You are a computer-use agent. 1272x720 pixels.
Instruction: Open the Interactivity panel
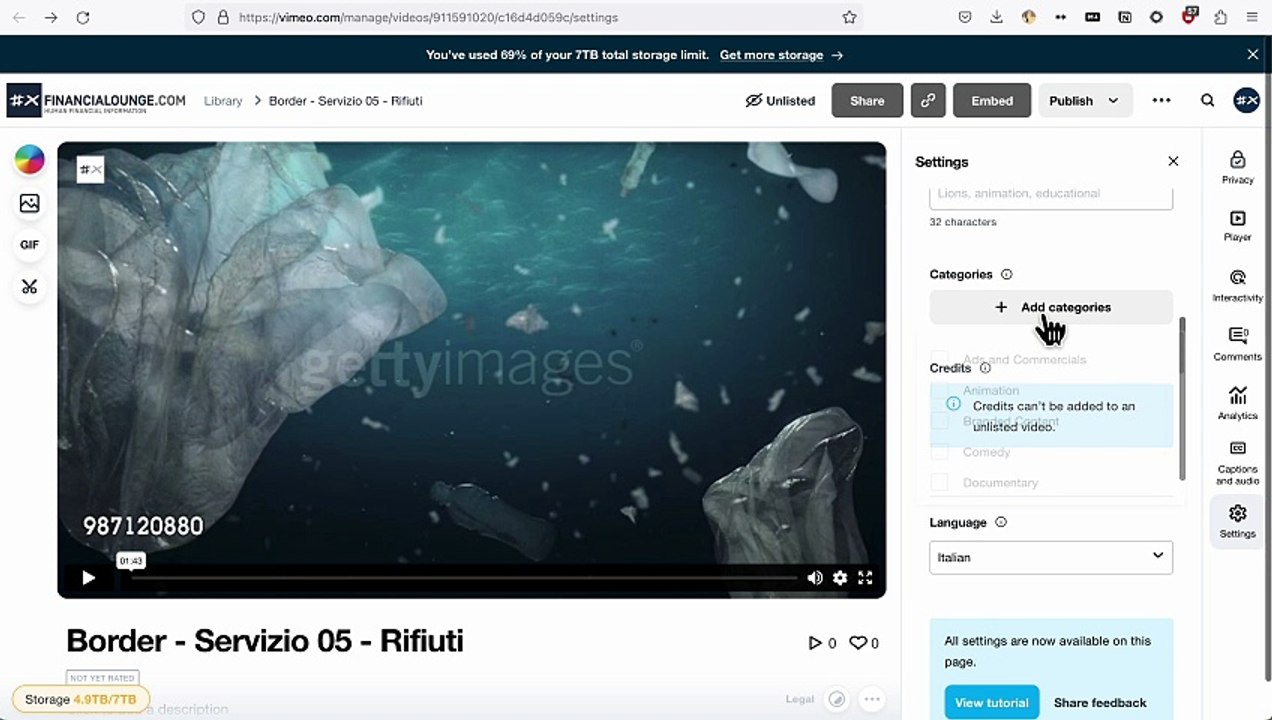point(1237,285)
